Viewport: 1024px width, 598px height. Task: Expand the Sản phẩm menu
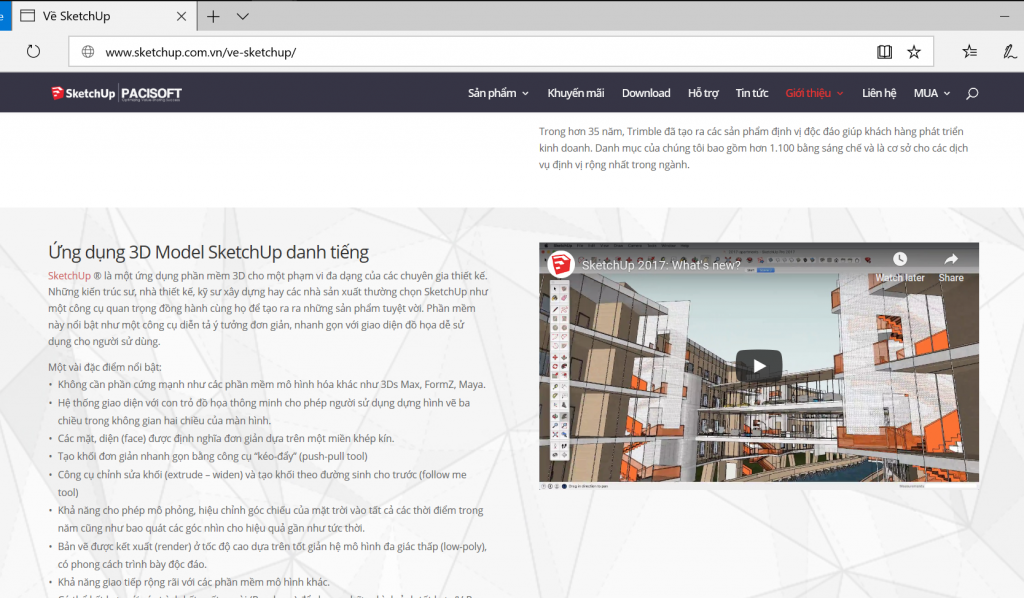click(498, 93)
